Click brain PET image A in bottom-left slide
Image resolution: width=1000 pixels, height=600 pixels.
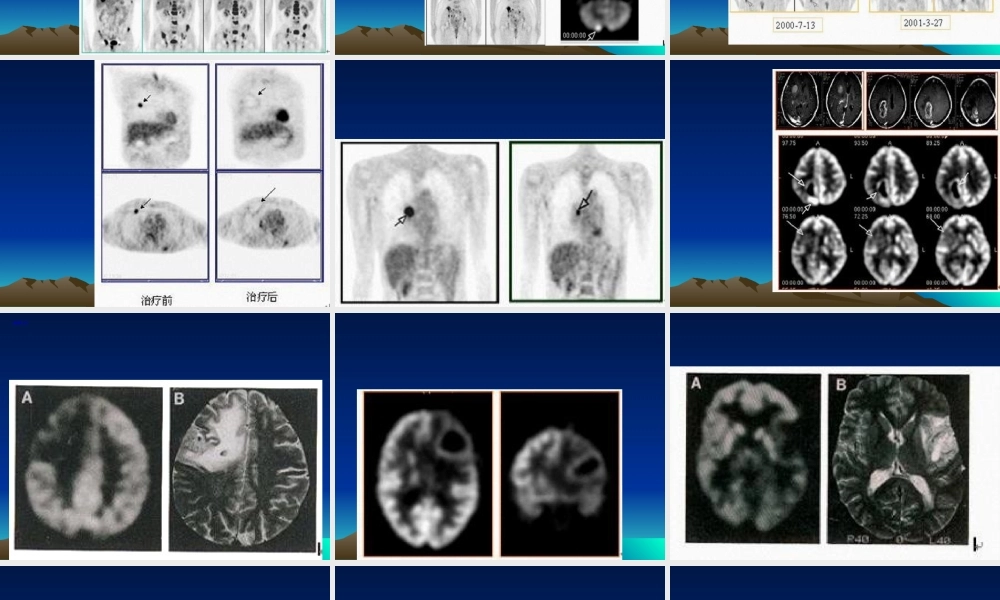pyautogui.click(x=87, y=467)
